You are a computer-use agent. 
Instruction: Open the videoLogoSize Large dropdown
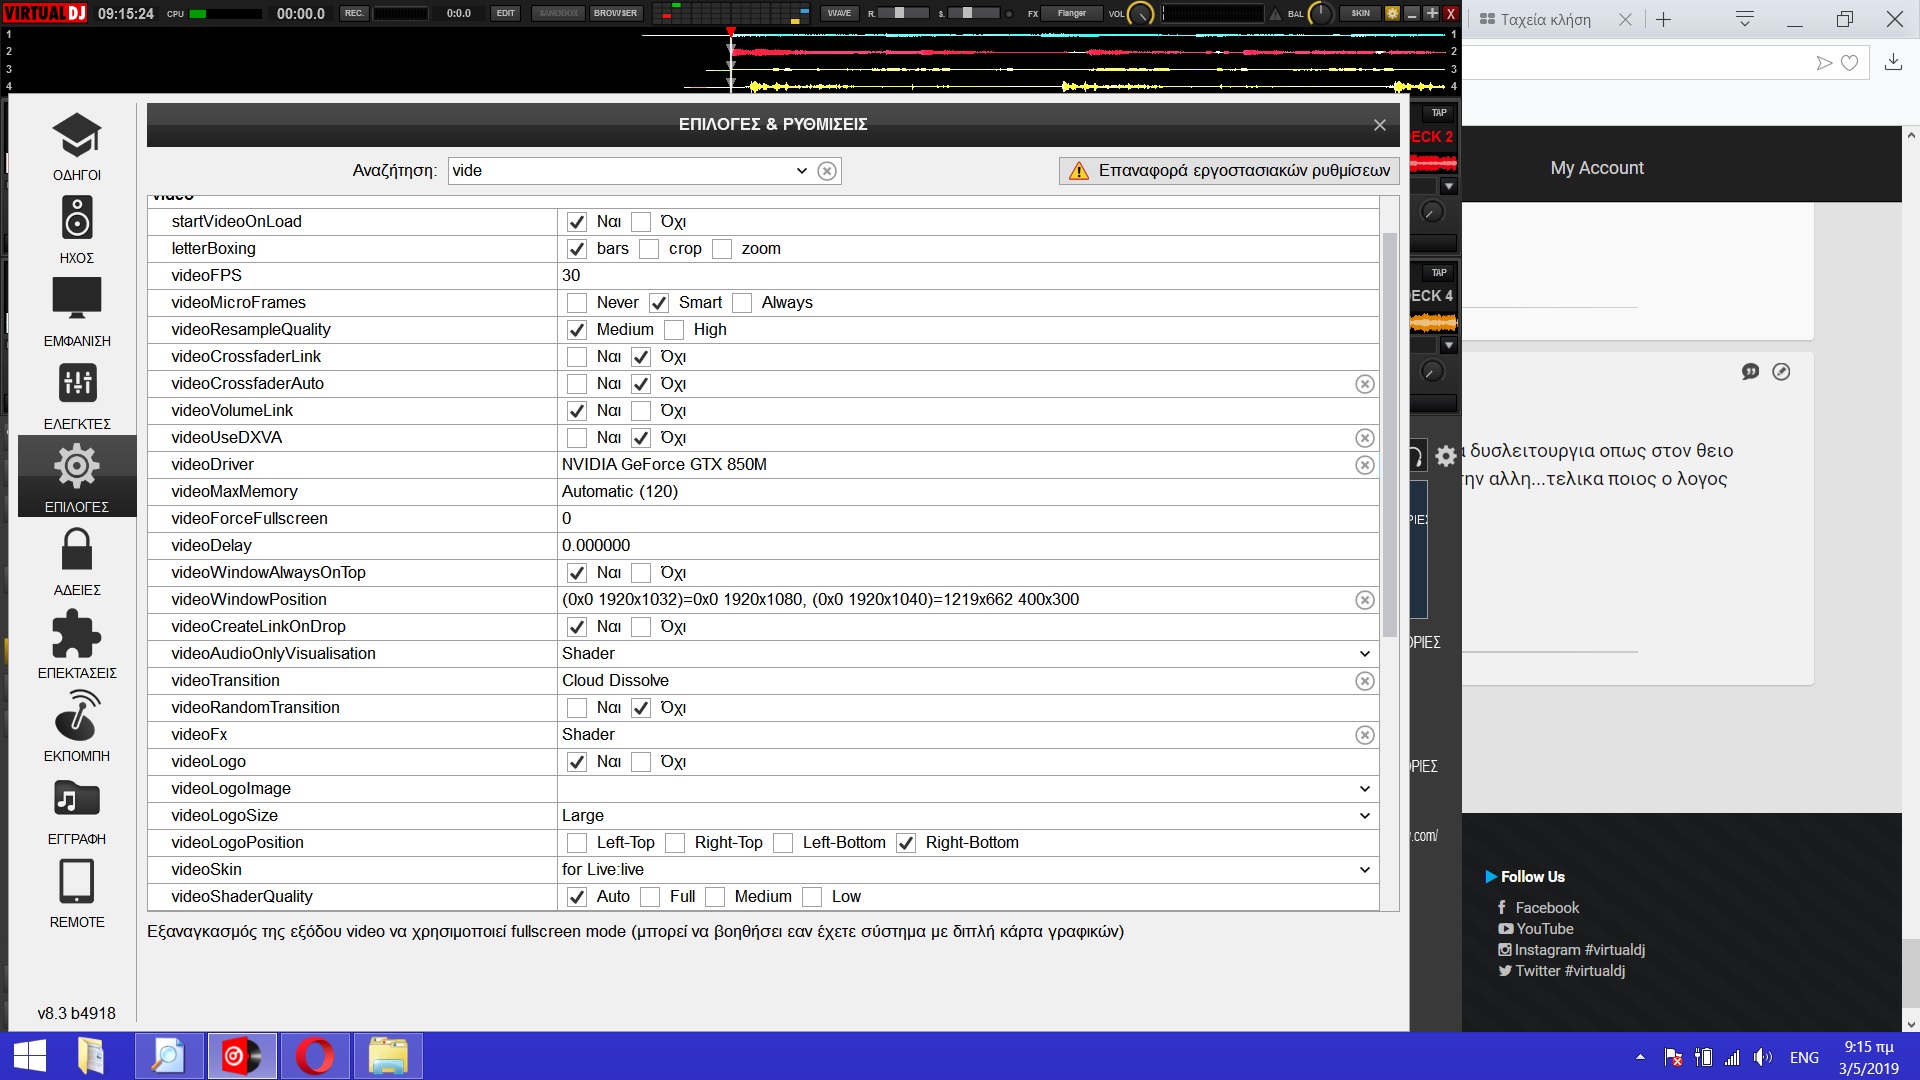(1364, 816)
